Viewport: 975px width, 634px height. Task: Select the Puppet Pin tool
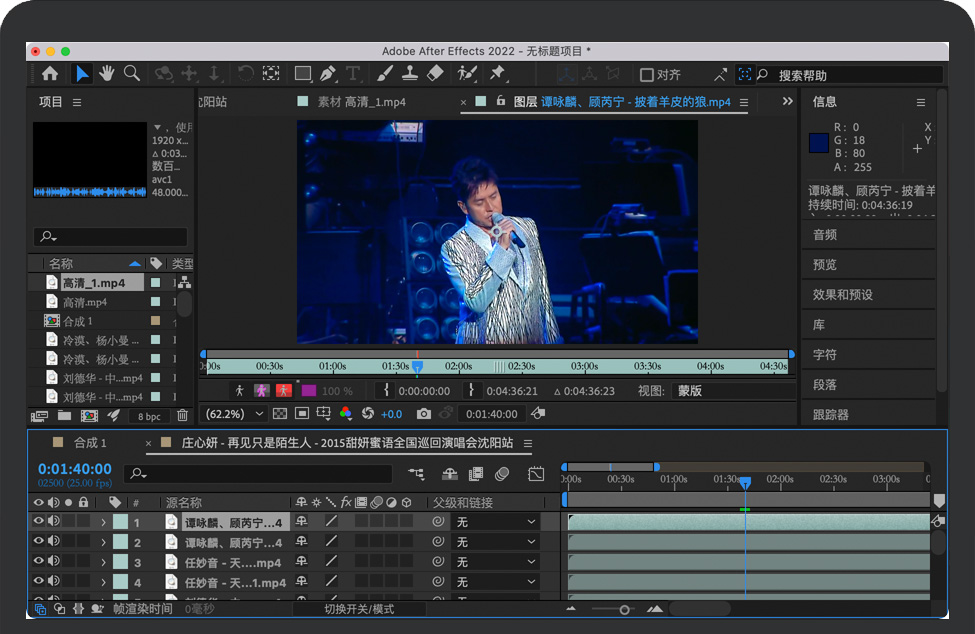[497, 74]
